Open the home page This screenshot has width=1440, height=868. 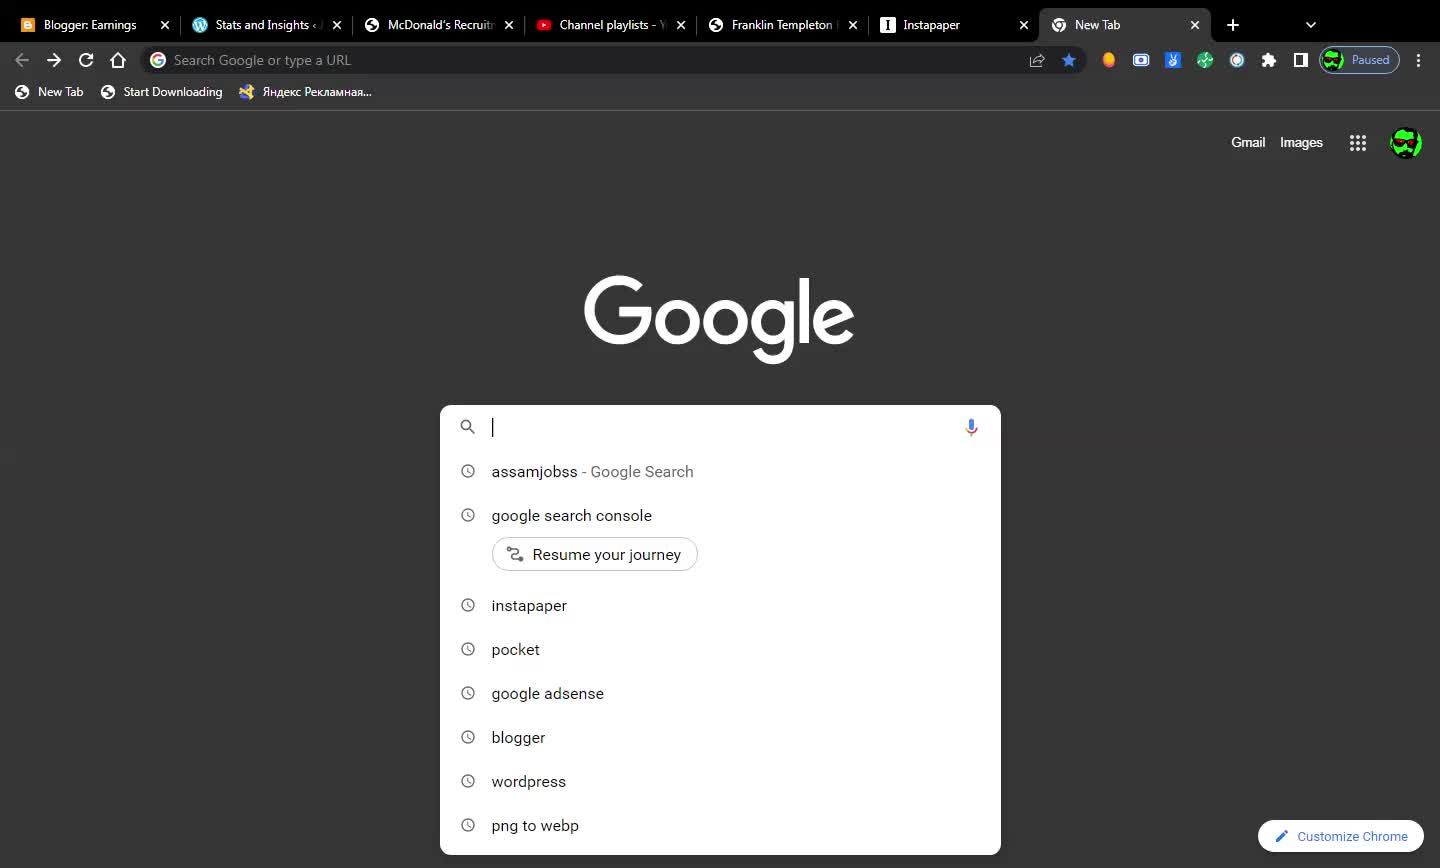pyautogui.click(x=118, y=60)
